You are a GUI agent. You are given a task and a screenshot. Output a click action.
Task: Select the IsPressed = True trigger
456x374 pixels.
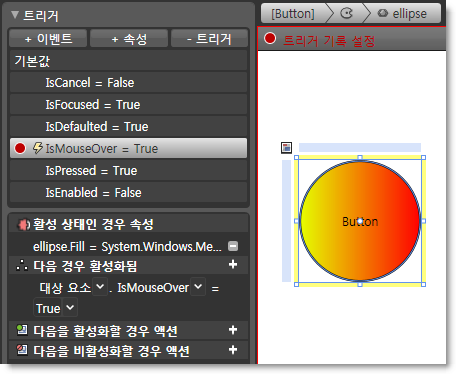128,171
